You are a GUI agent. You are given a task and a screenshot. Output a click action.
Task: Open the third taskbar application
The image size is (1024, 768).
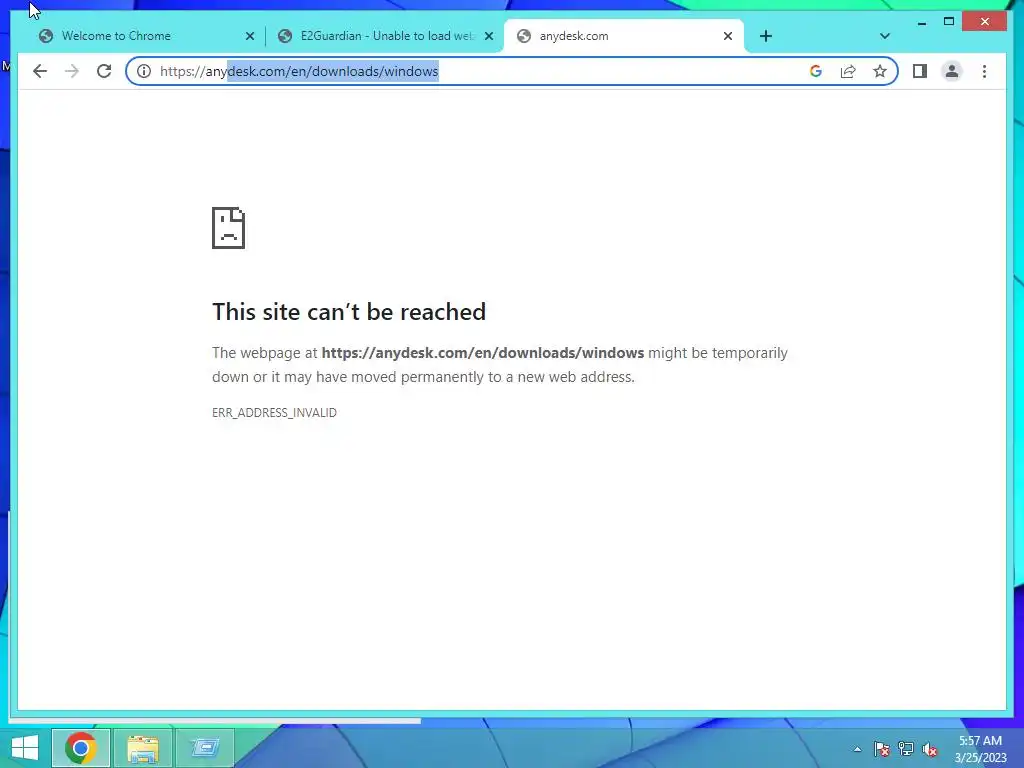(x=205, y=748)
